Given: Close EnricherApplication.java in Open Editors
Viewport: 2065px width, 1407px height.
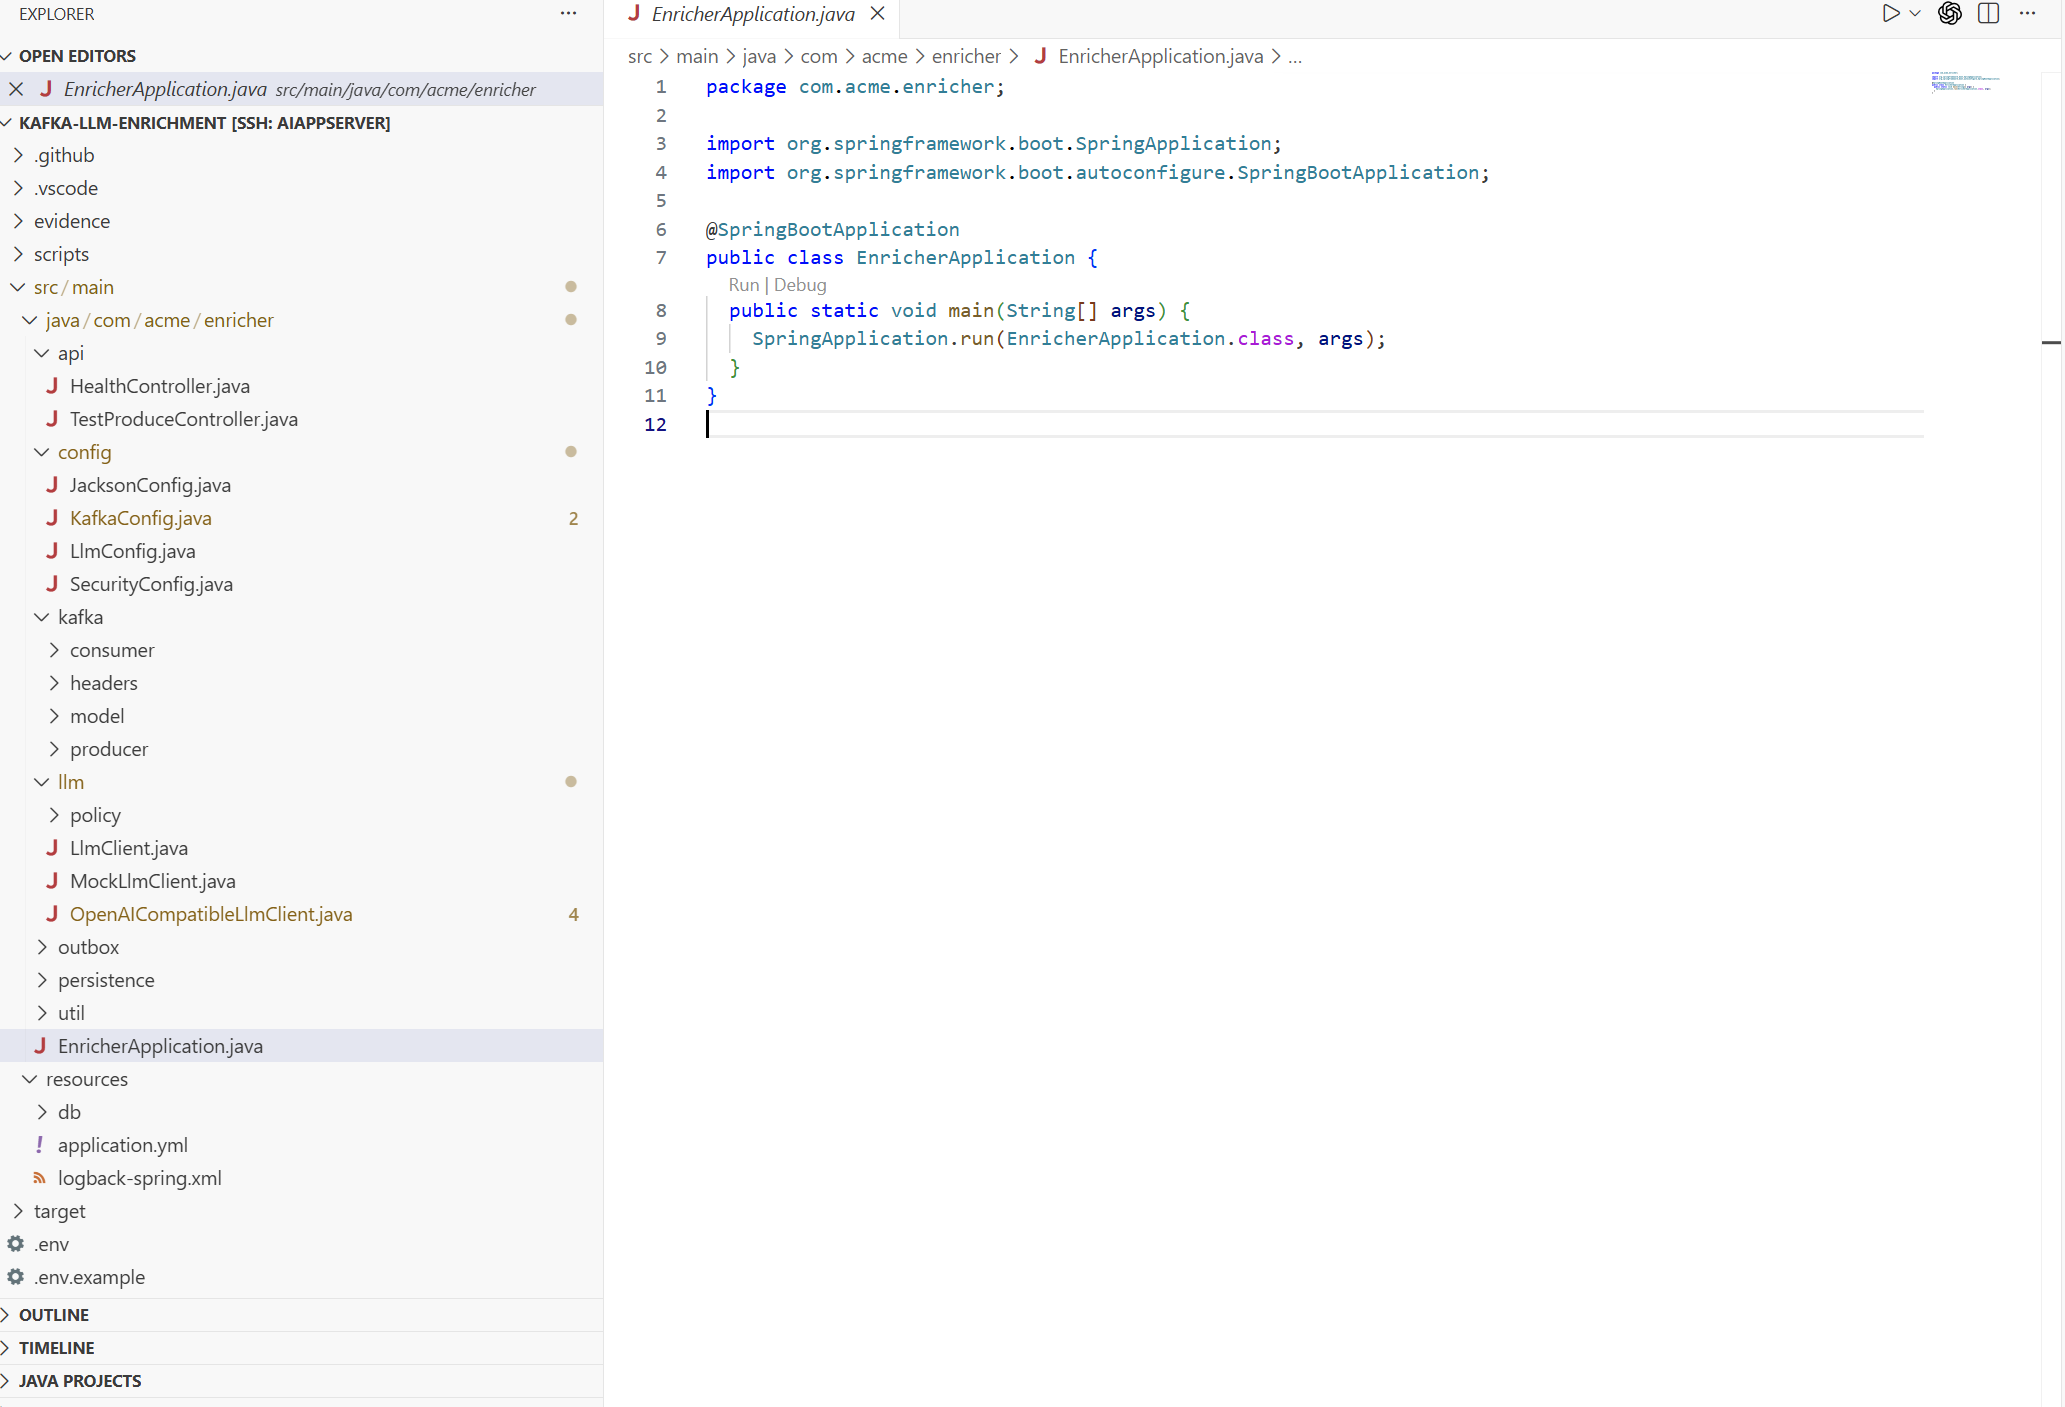Looking at the screenshot, I should tap(16, 89).
